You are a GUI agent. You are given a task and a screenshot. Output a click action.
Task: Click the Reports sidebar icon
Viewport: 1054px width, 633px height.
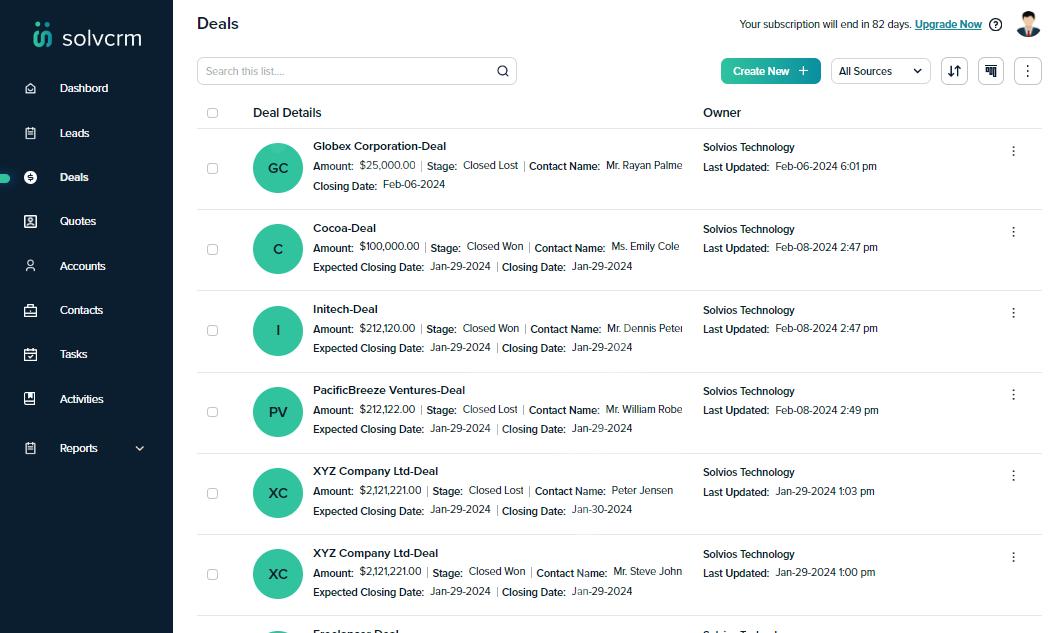[30, 448]
